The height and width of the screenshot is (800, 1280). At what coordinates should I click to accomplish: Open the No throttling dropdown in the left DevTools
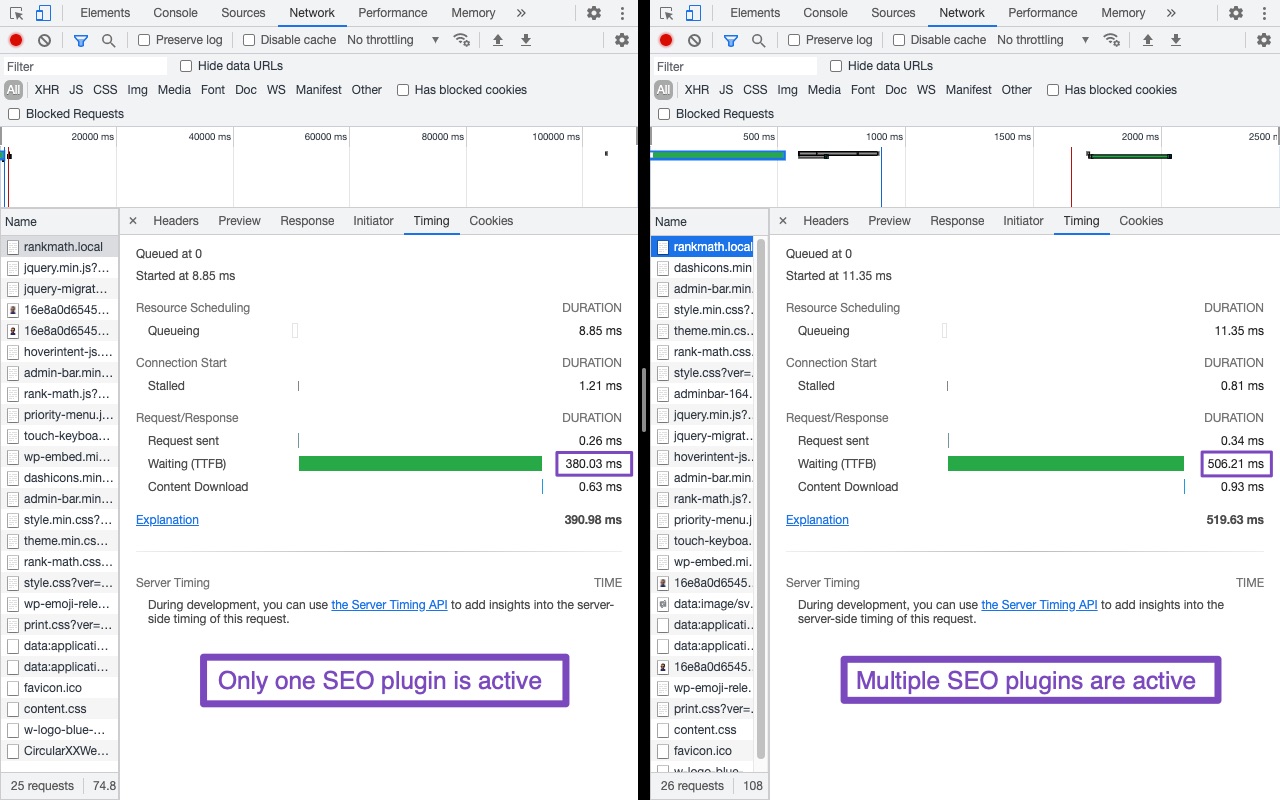coord(393,40)
